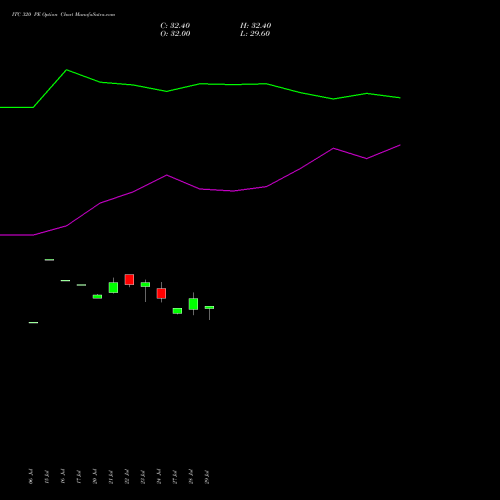Click the low value L: 29.60
Viewport: 500px width, 500px height.
[x=255, y=34]
